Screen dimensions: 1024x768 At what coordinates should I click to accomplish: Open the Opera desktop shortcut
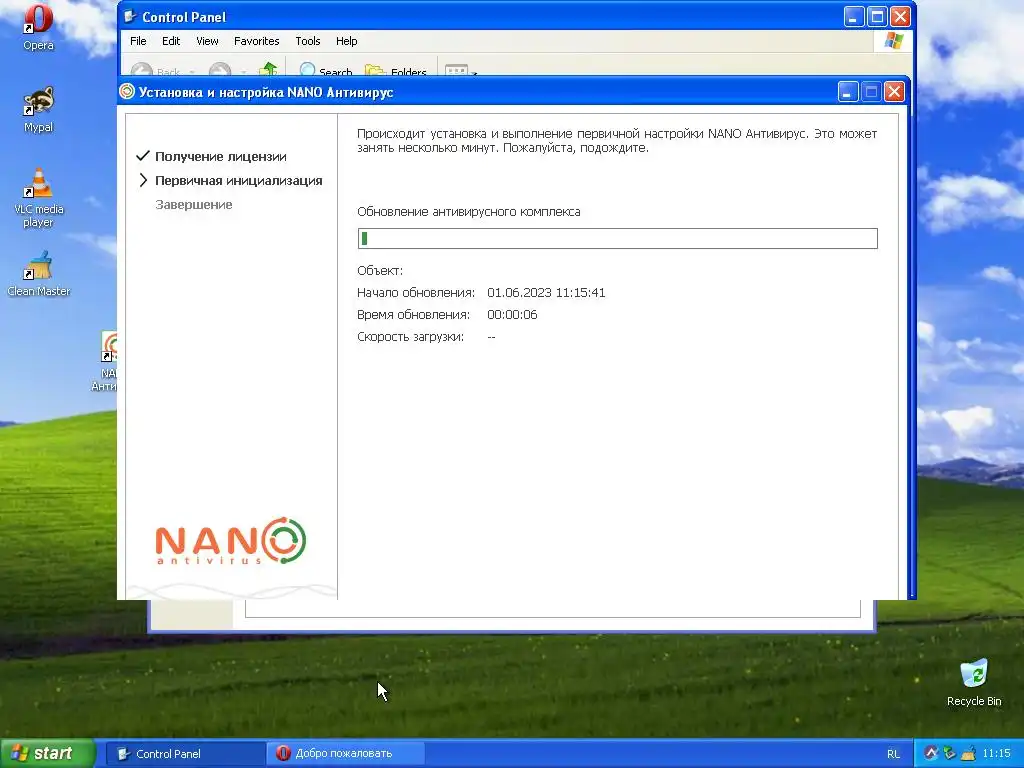pos(38,26)
